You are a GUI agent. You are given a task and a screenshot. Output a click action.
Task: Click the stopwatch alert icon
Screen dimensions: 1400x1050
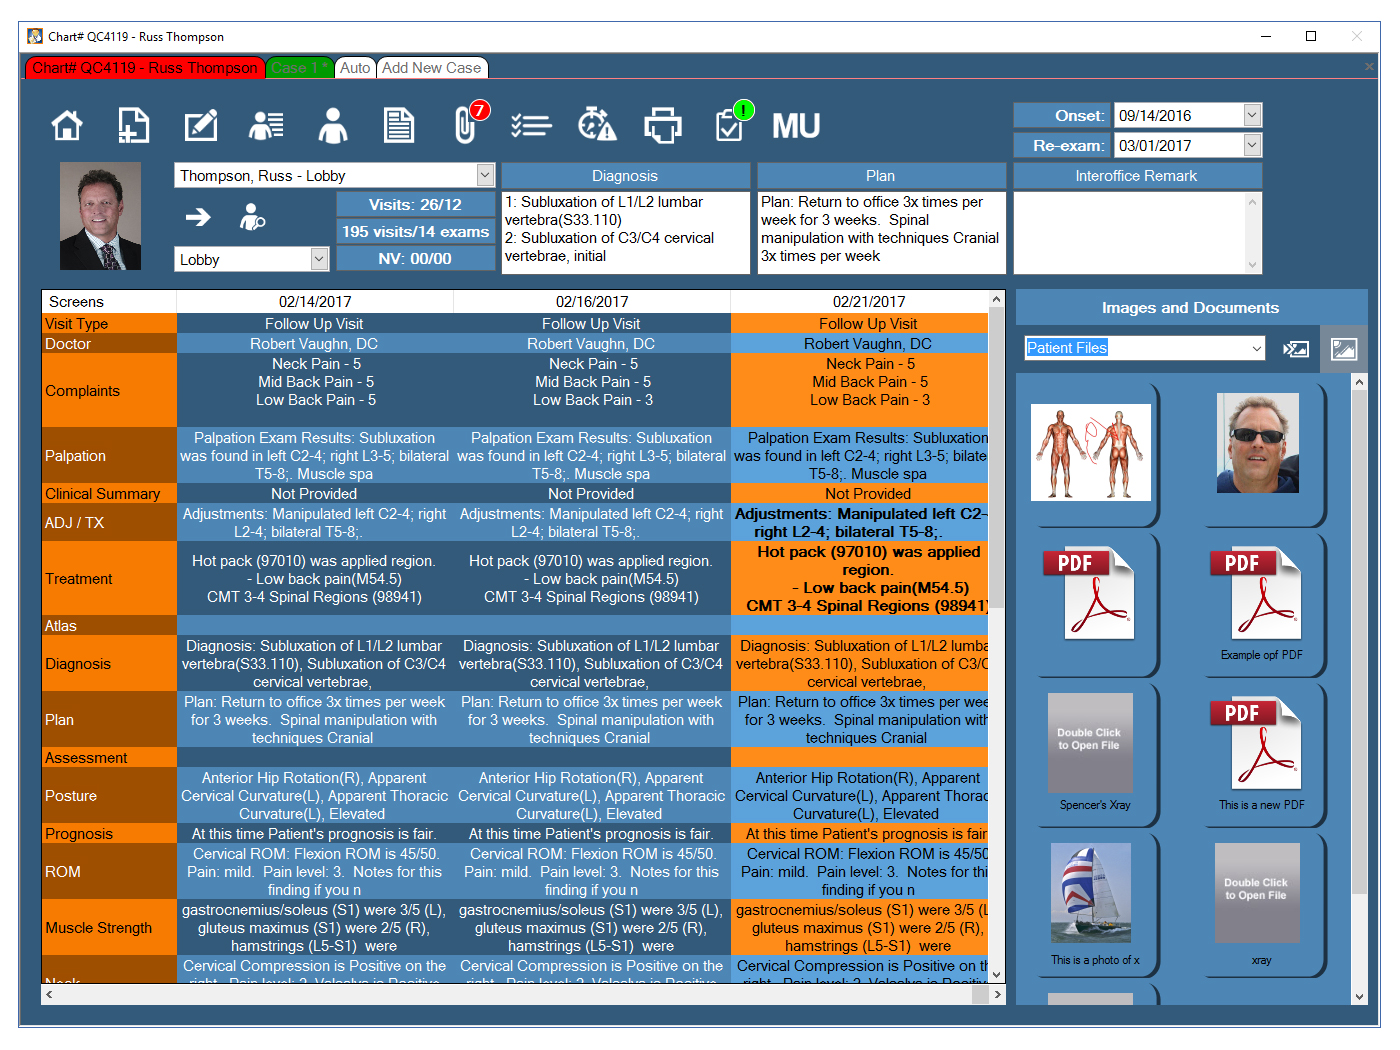point(597,125)
